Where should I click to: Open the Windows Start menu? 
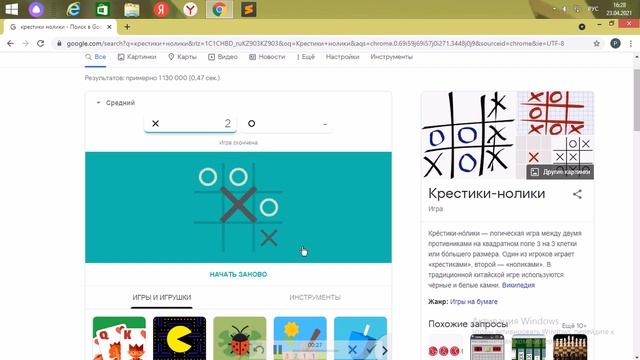(11, 9)
